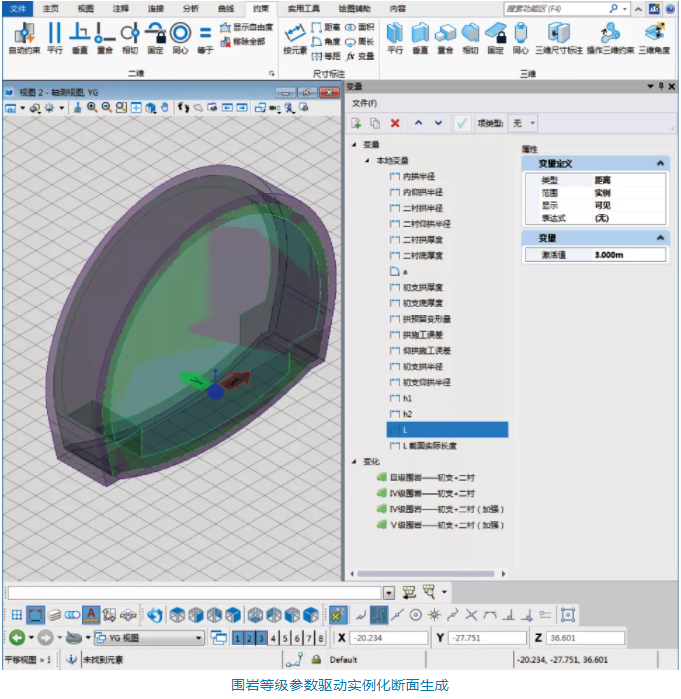The height and width of the screenshot is (699, 681).
Task: Open the key-in field history dropdown
Action: 389,593
